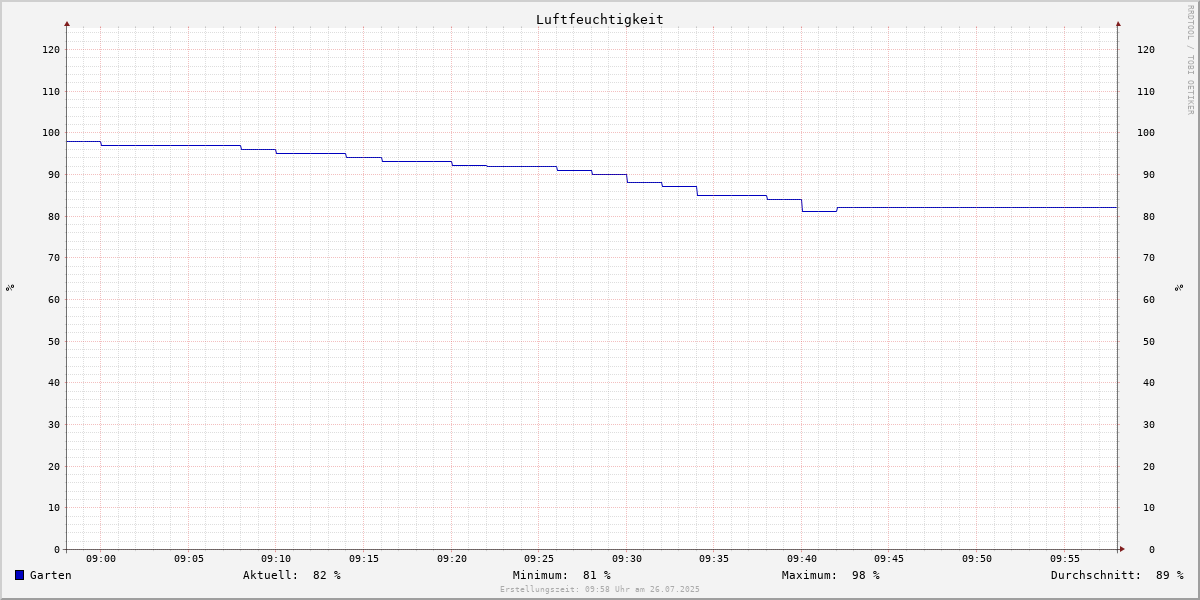Click the blue Garten legend color swatch
This screenshot has width=1200, height=600.
(19, 575)
